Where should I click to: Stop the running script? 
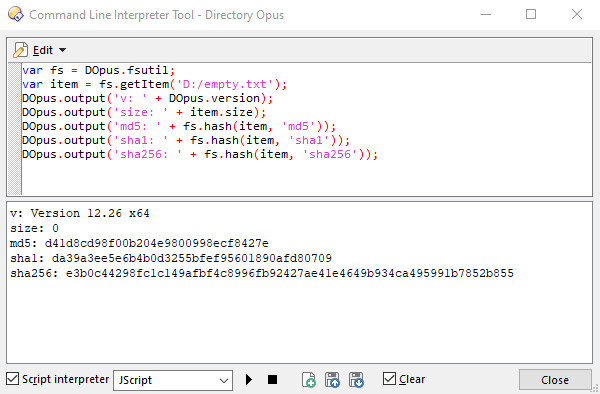[272, 379]
